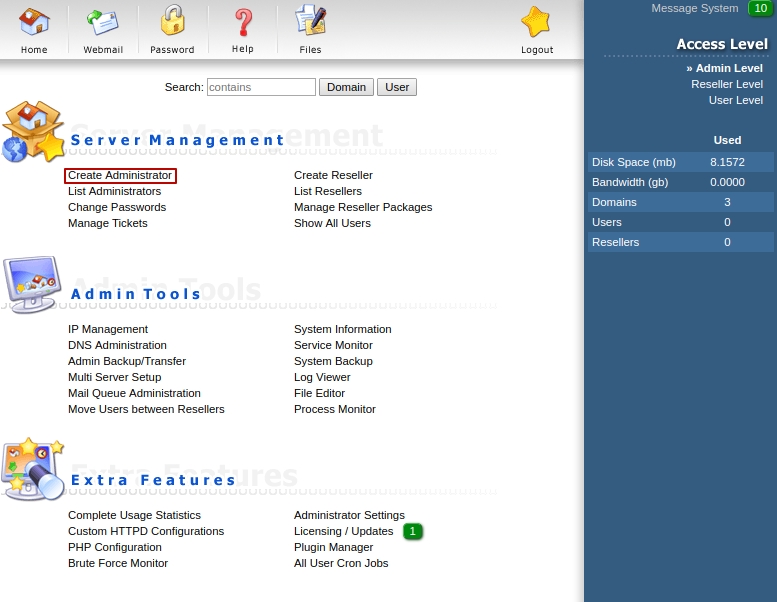Viewport: 777px width, 602px height.
Task: Open the Help question mark icon
Action: pyautogui.click(x=243, y=21)
